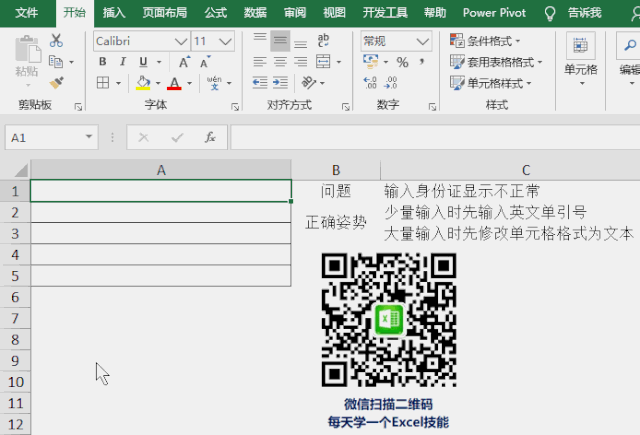
Task: Apply percent style
Action: pyautogui.click(x=402, y=62)
